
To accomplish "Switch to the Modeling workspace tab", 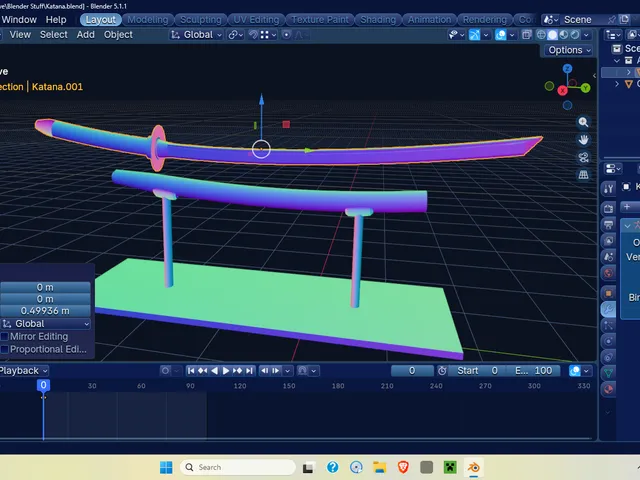I will point(148,20).
